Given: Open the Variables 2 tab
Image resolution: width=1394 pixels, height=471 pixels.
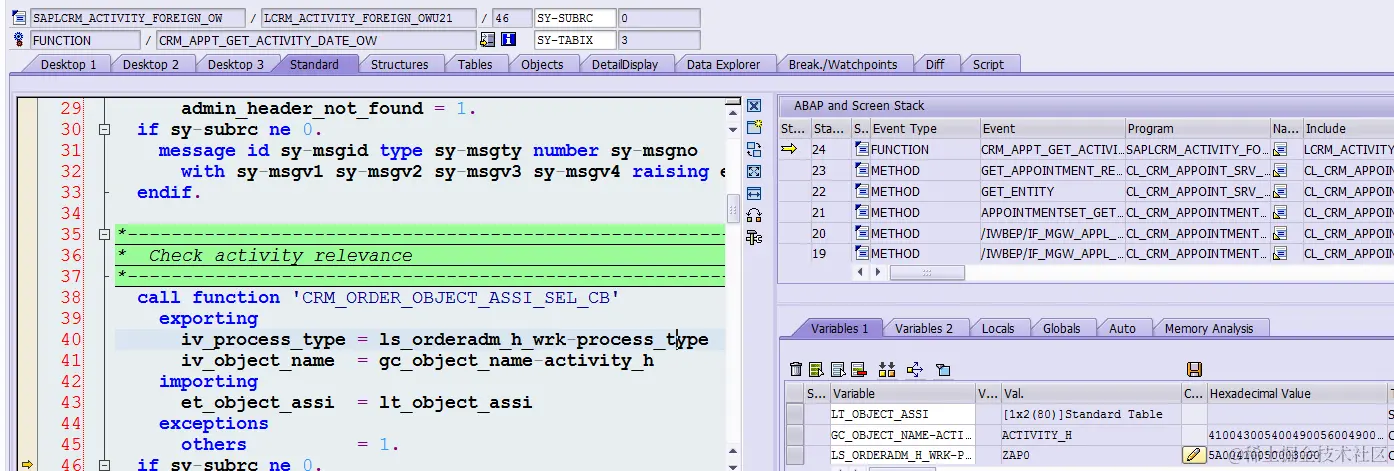Looking at the screenshot, I should tap(923, 328).
